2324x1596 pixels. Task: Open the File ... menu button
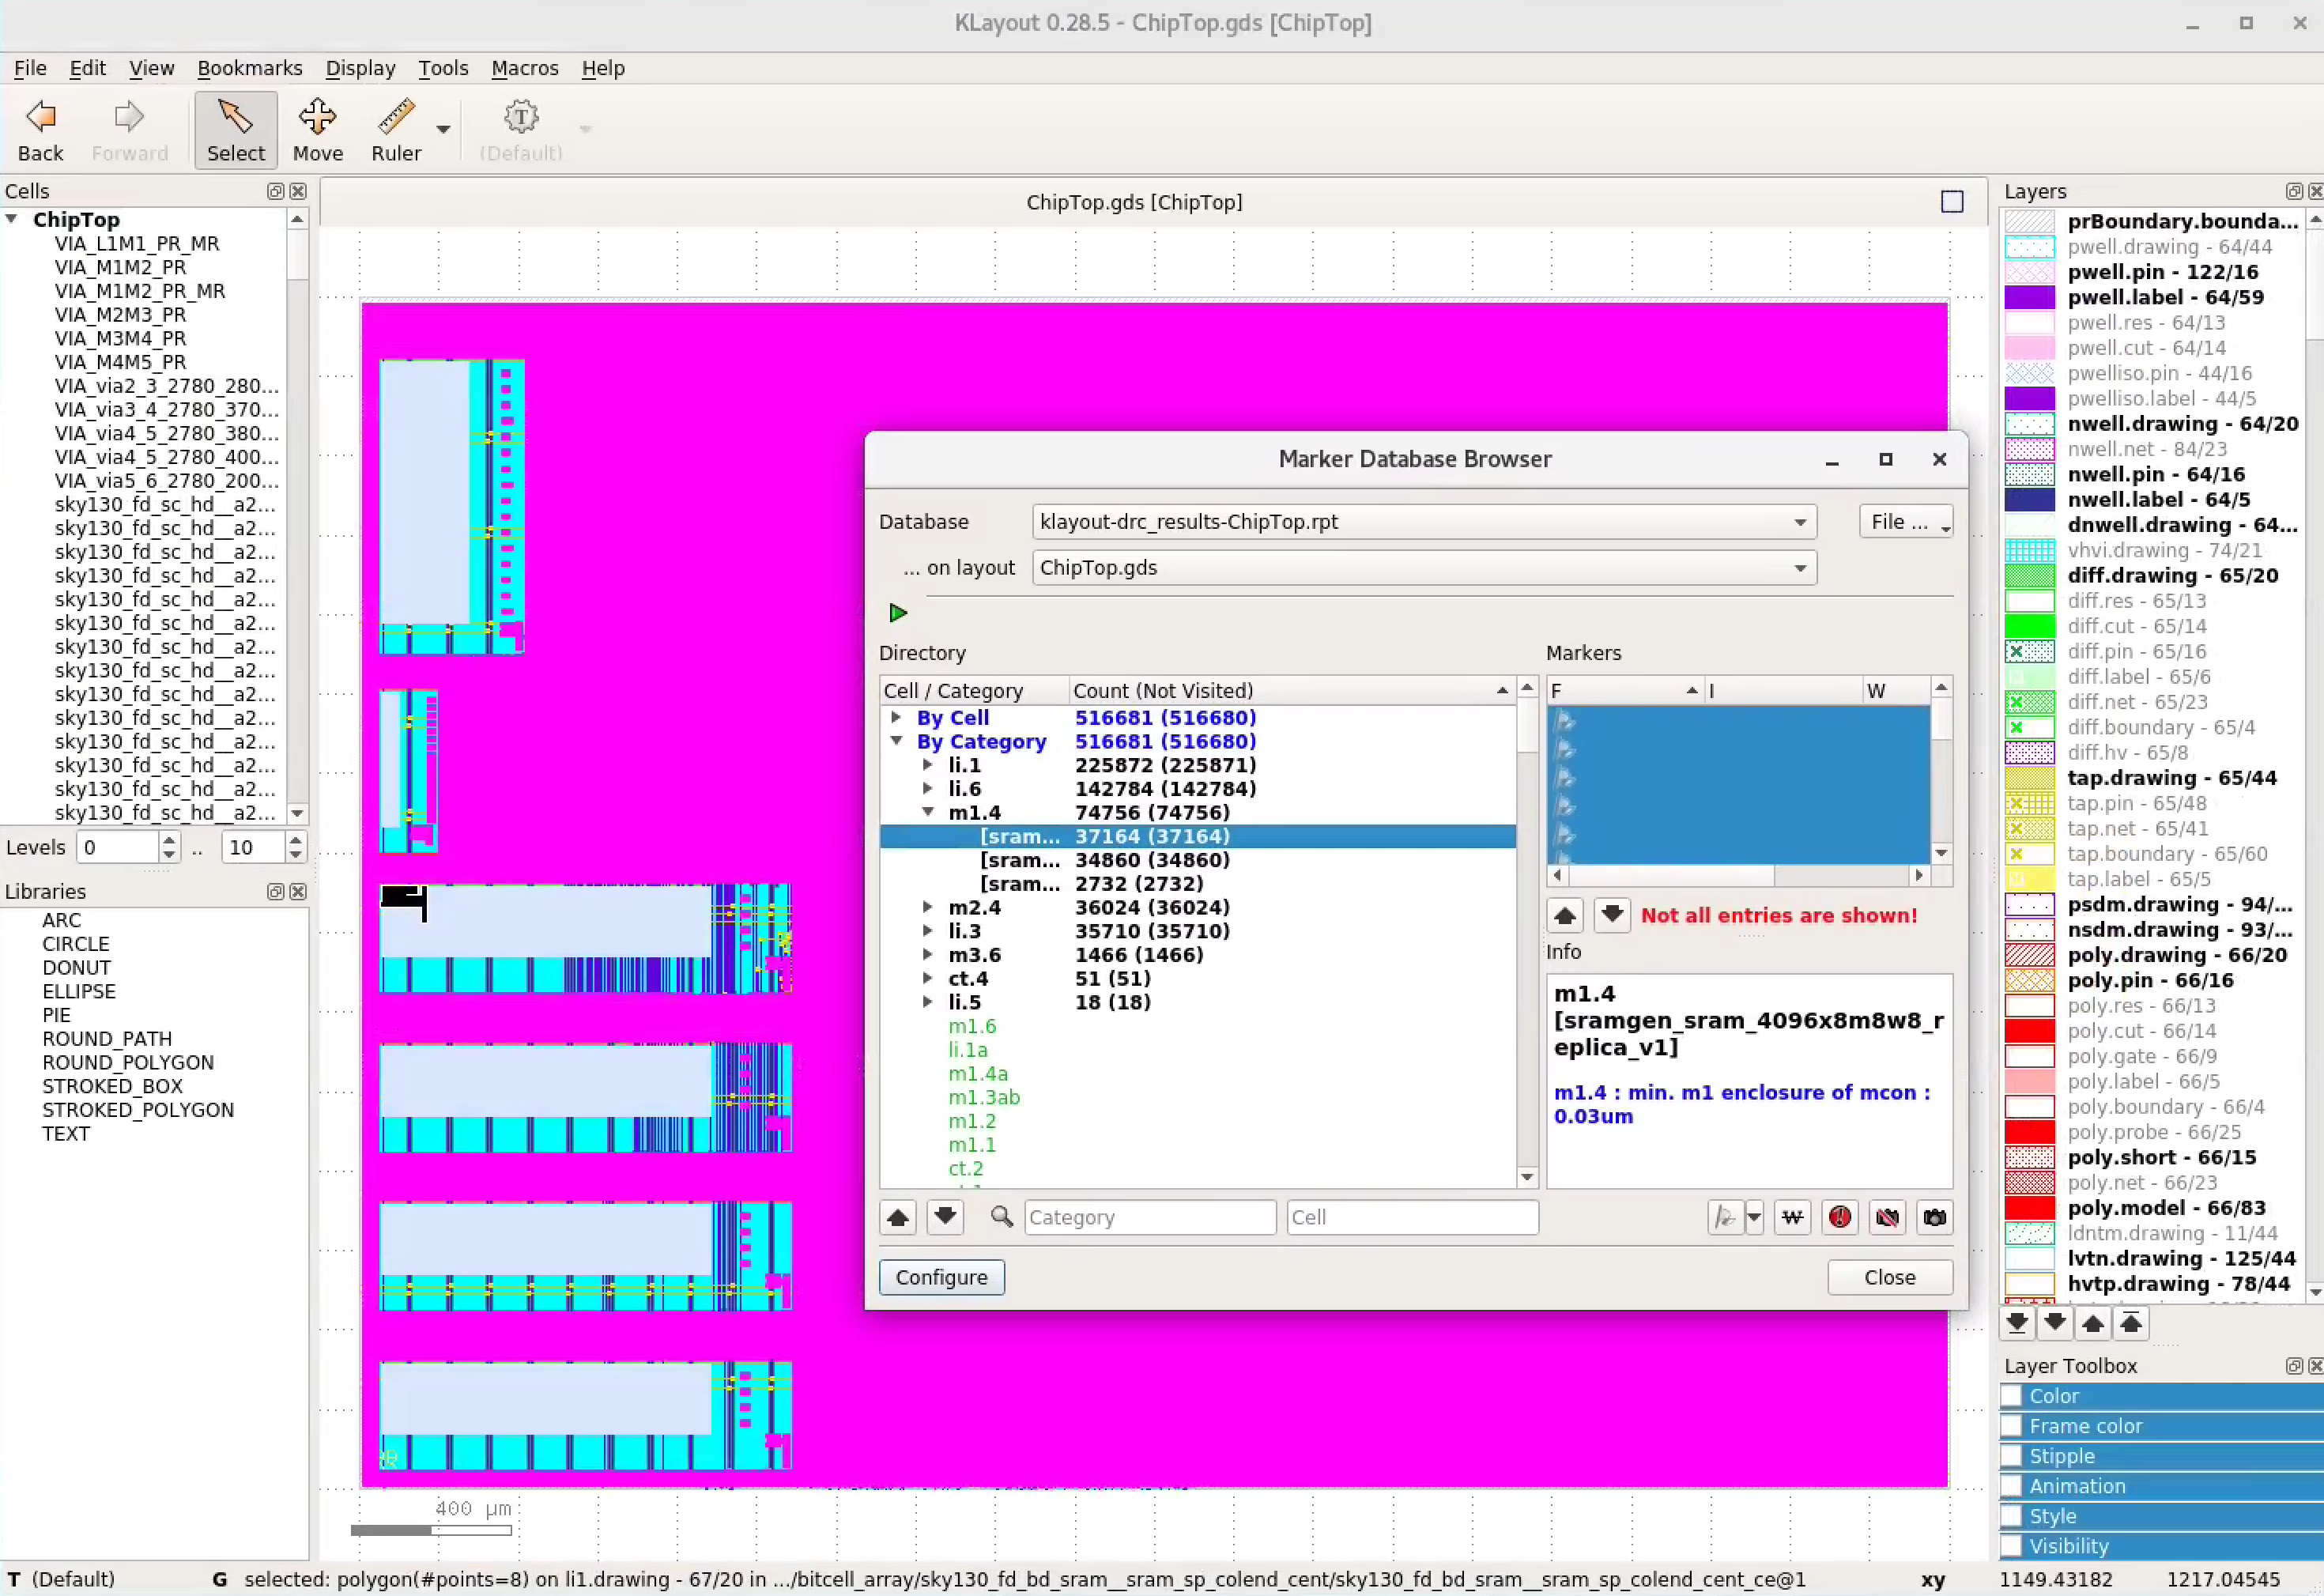tap(1906, 522)
